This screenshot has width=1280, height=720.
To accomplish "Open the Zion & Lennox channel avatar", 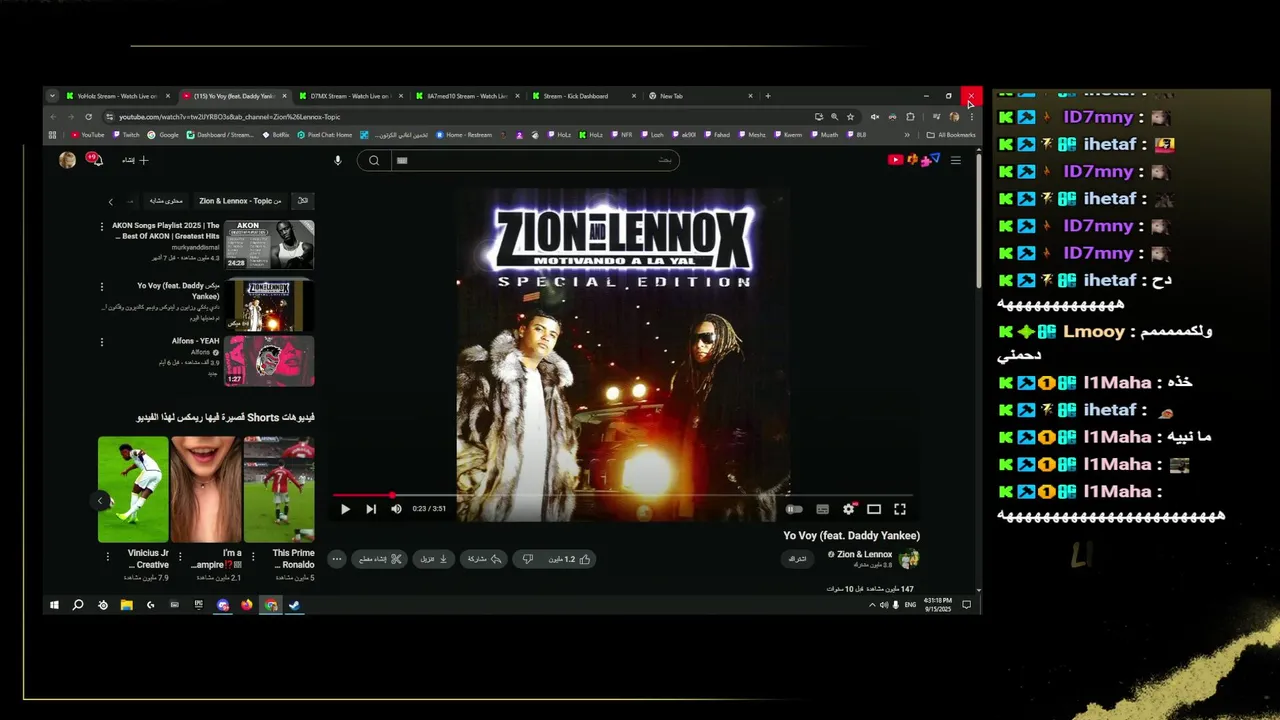I will point(909,559).
